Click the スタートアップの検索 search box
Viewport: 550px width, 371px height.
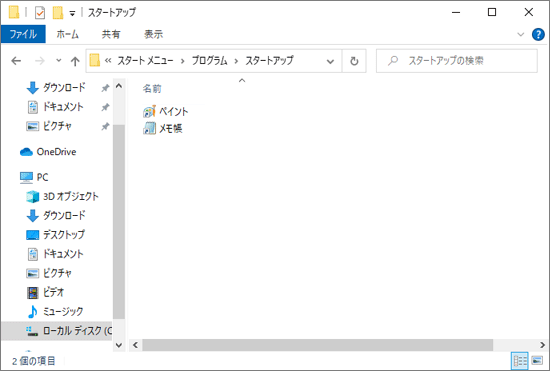tap(457, 61)
